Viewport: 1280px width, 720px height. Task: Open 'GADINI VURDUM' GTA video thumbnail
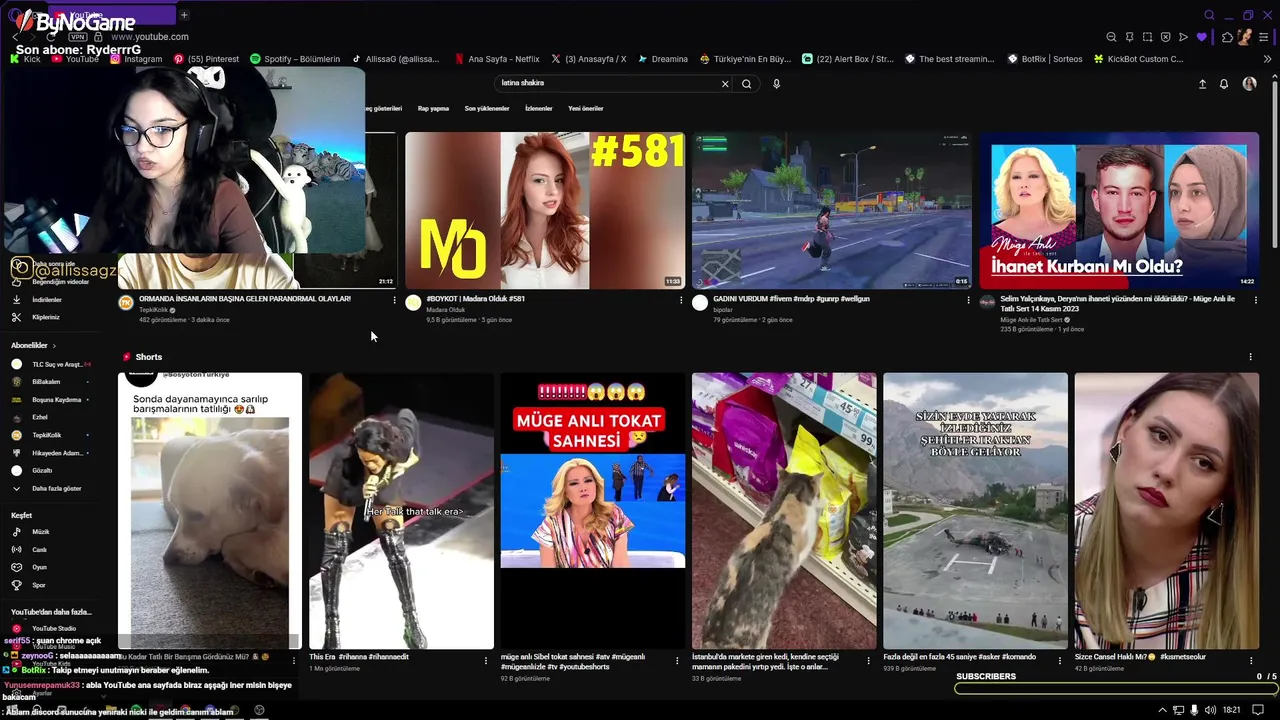coord(832,210)
